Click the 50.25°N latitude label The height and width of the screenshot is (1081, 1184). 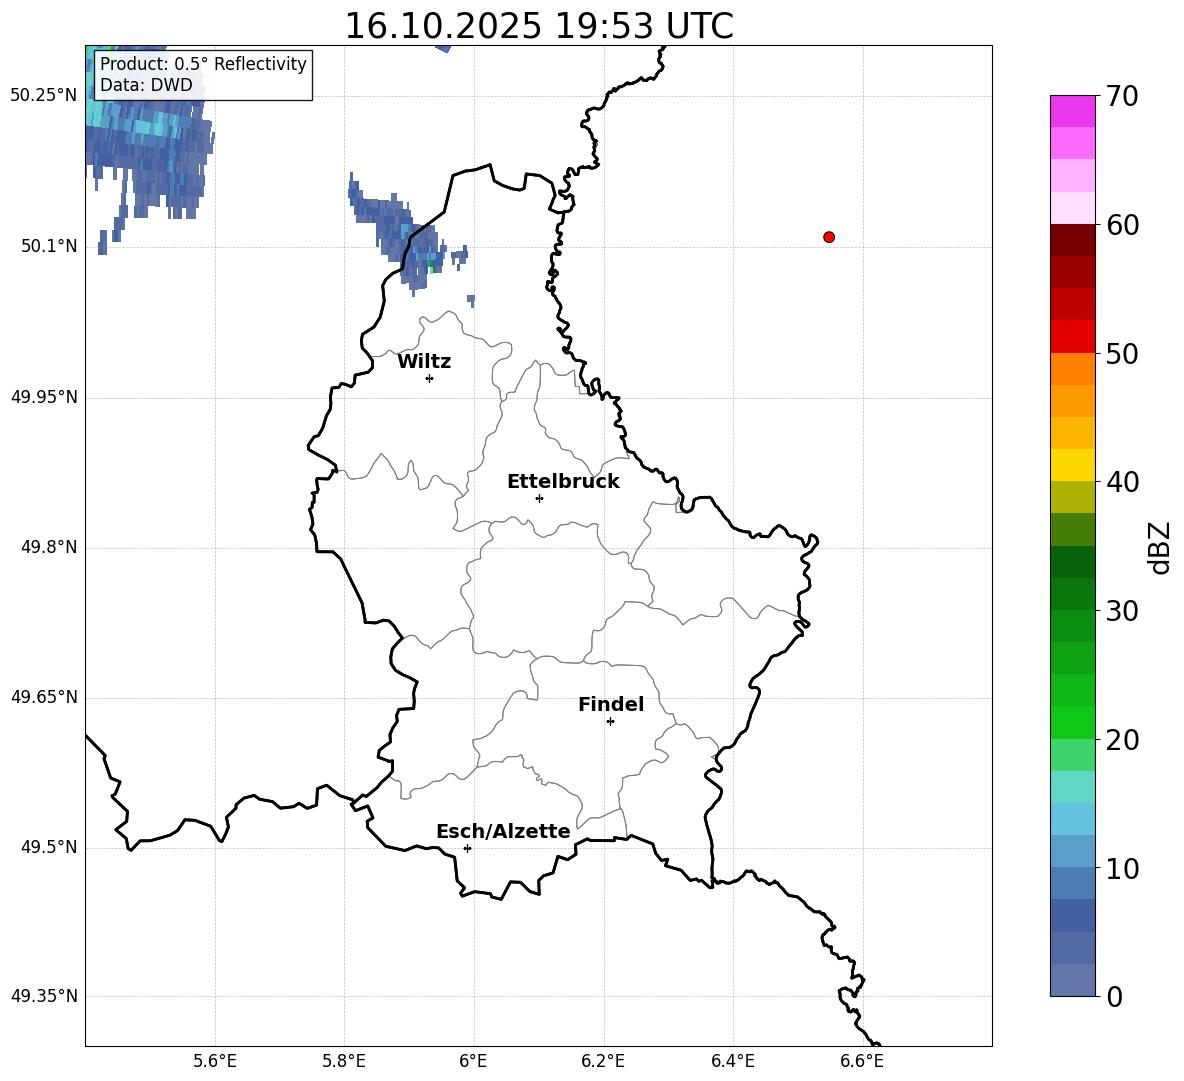tap(44, 96)
